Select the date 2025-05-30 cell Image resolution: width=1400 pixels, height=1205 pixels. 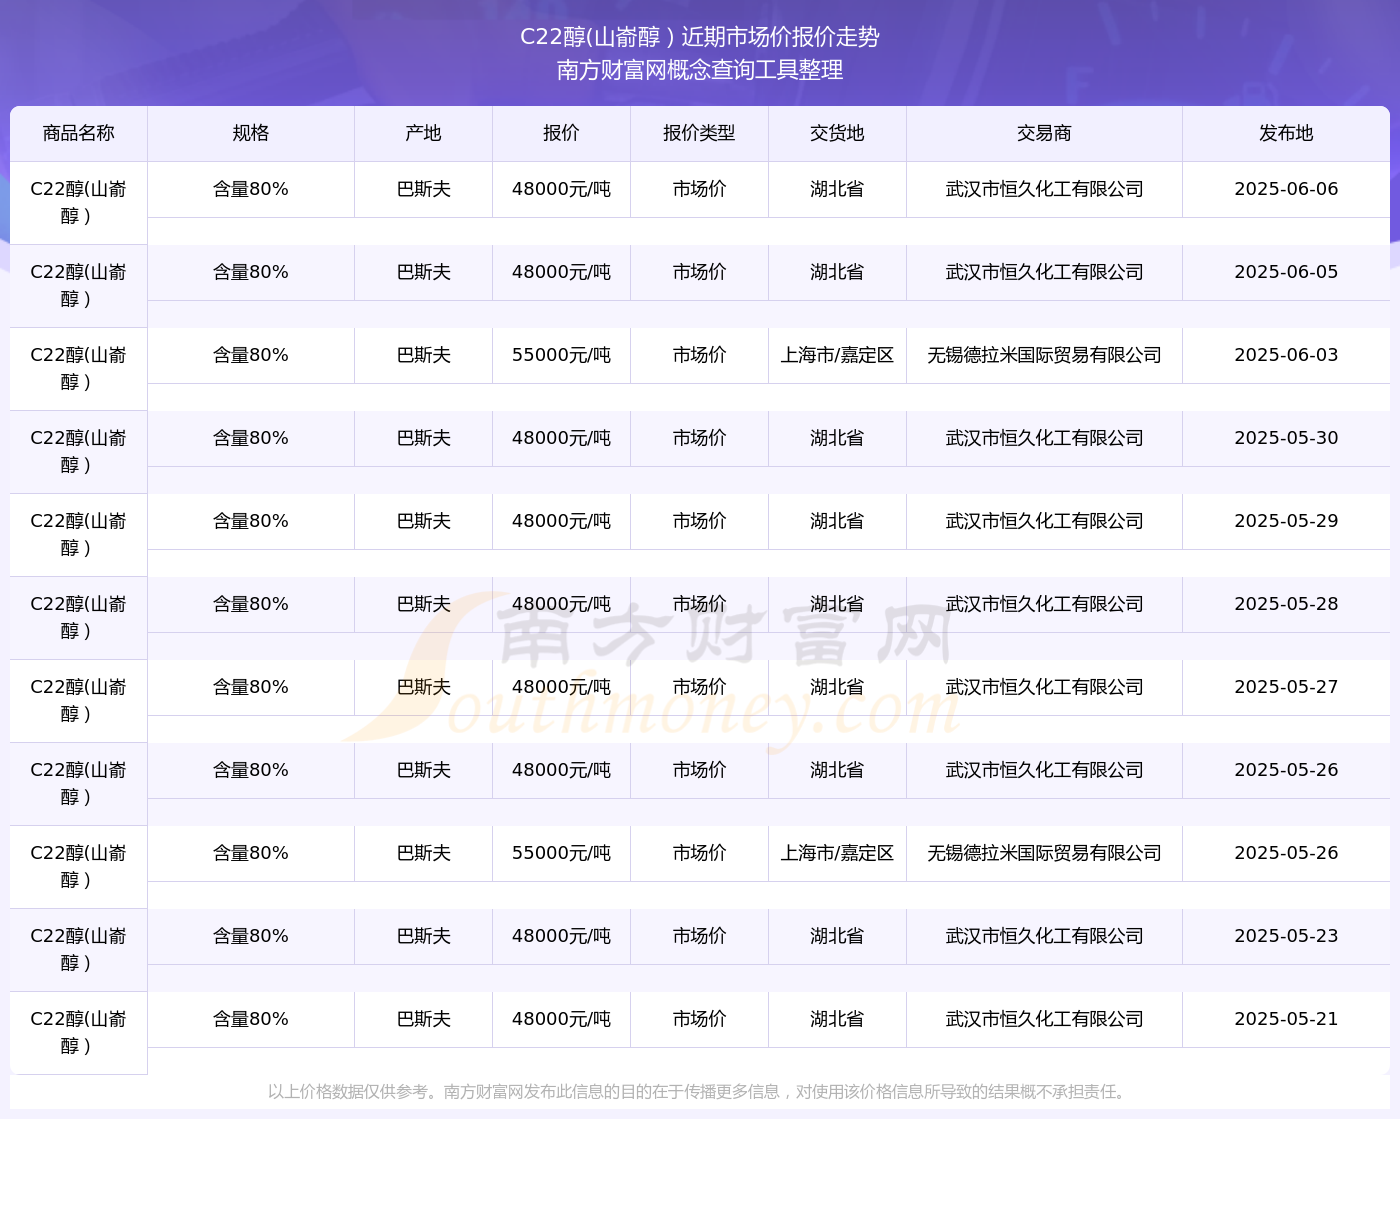pyautogui.click(x=1286, y=438)
